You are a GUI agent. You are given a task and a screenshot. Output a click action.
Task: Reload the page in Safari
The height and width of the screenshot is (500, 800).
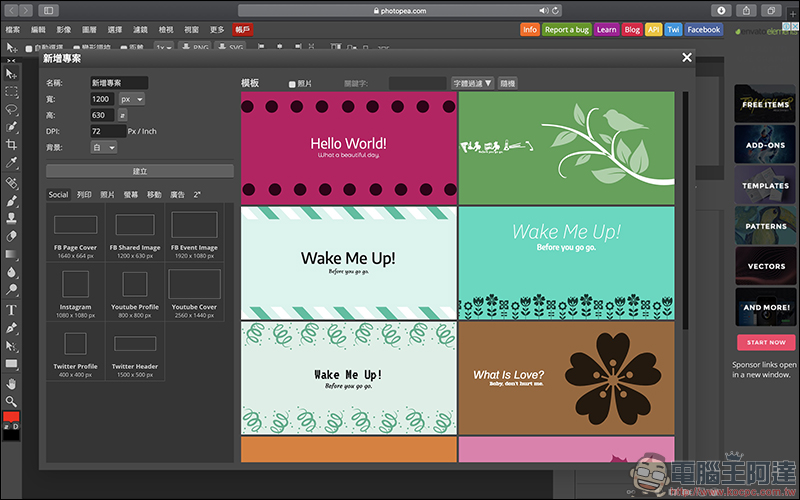coord(555,10)
